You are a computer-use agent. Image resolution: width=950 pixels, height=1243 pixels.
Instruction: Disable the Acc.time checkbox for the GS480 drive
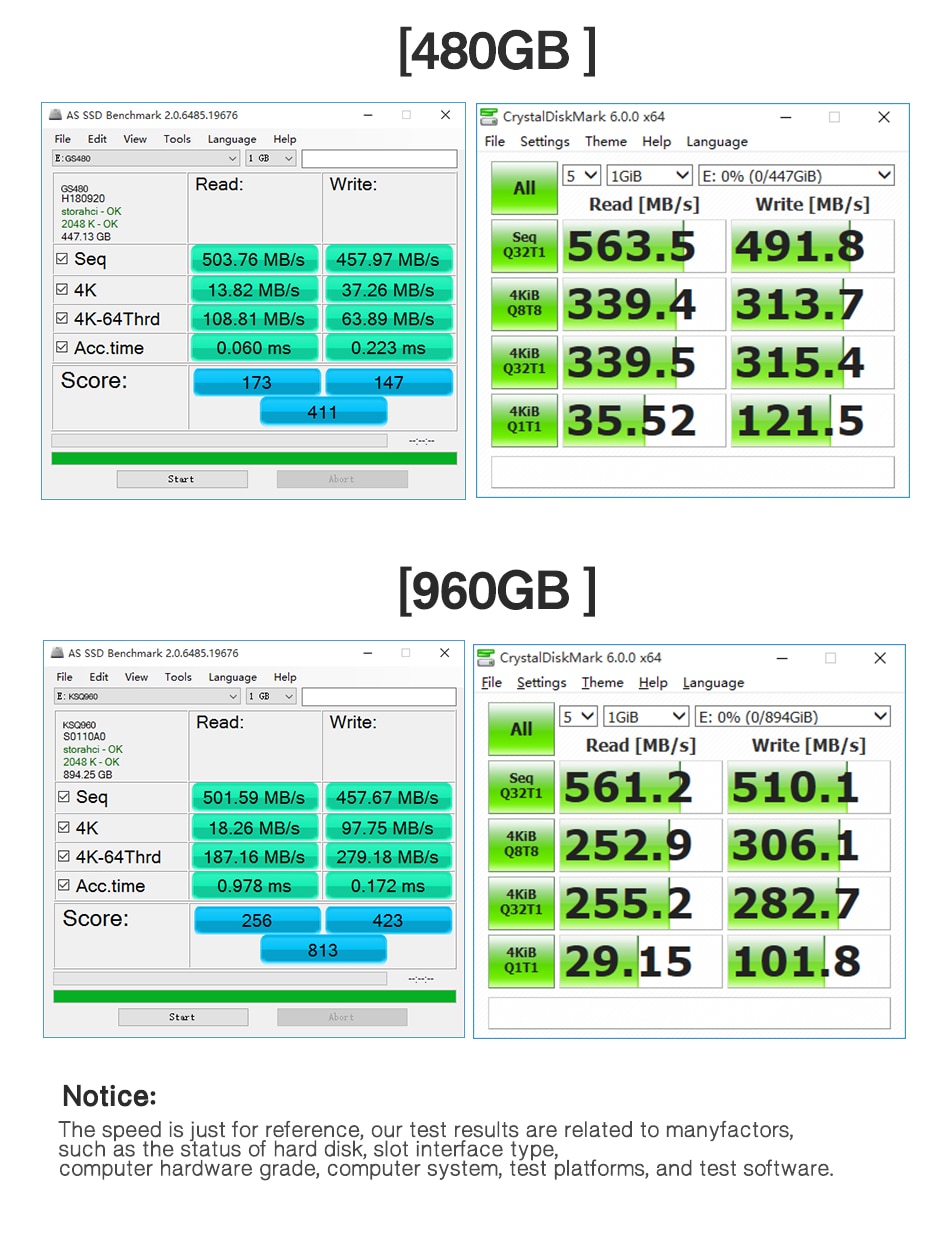click(63, 348)
